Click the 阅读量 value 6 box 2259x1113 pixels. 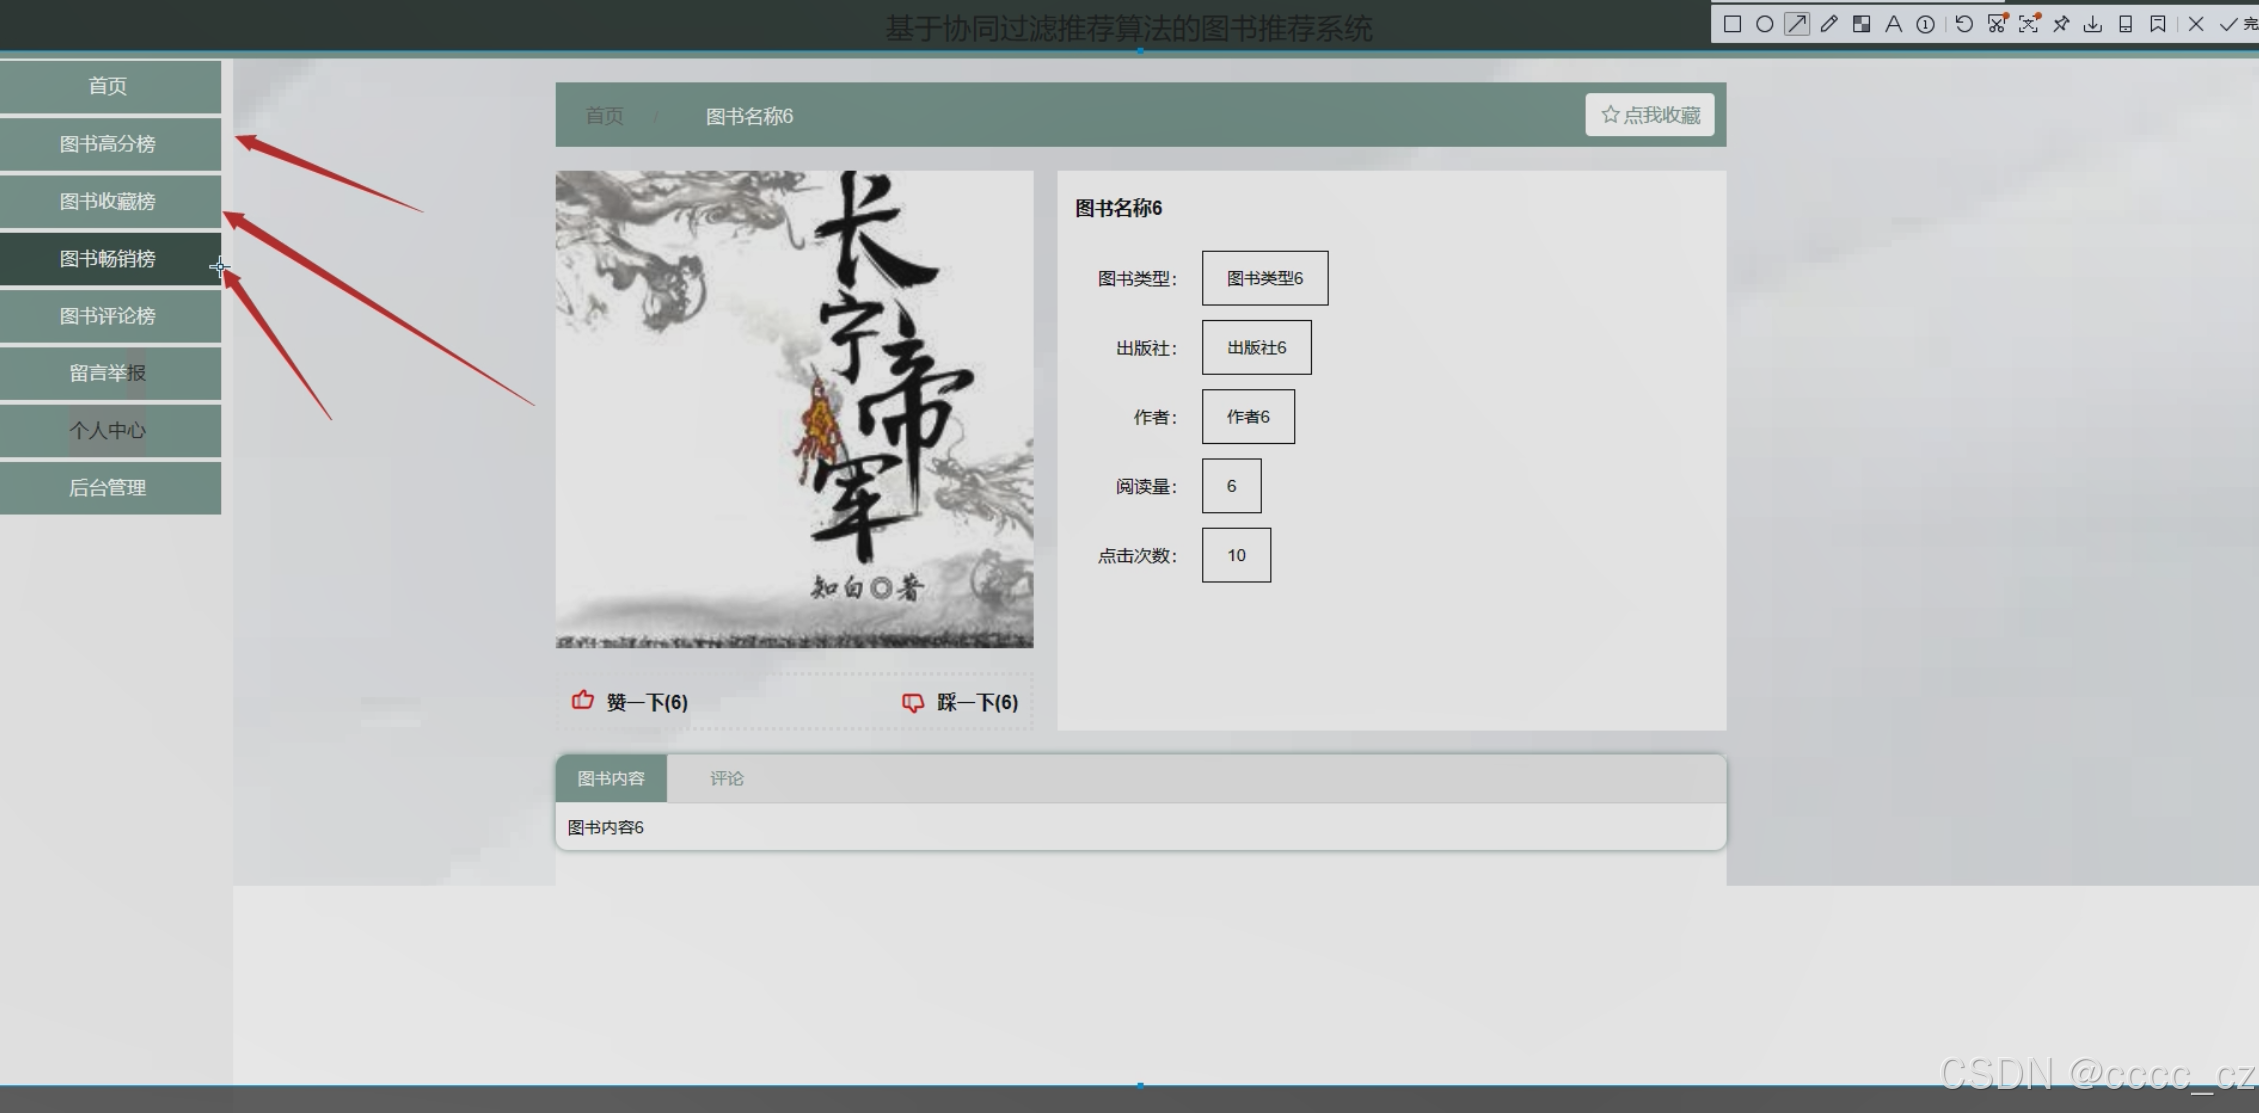pos(1231,486)
